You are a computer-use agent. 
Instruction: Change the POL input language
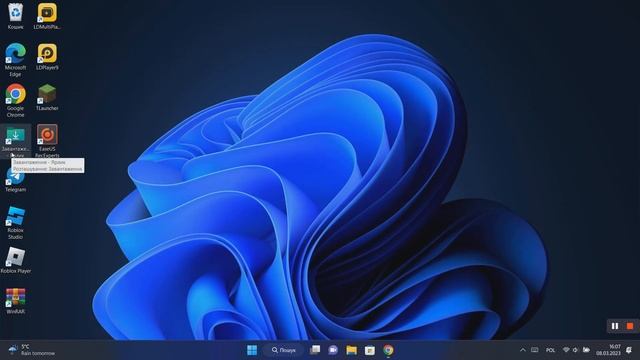[550, 350]
